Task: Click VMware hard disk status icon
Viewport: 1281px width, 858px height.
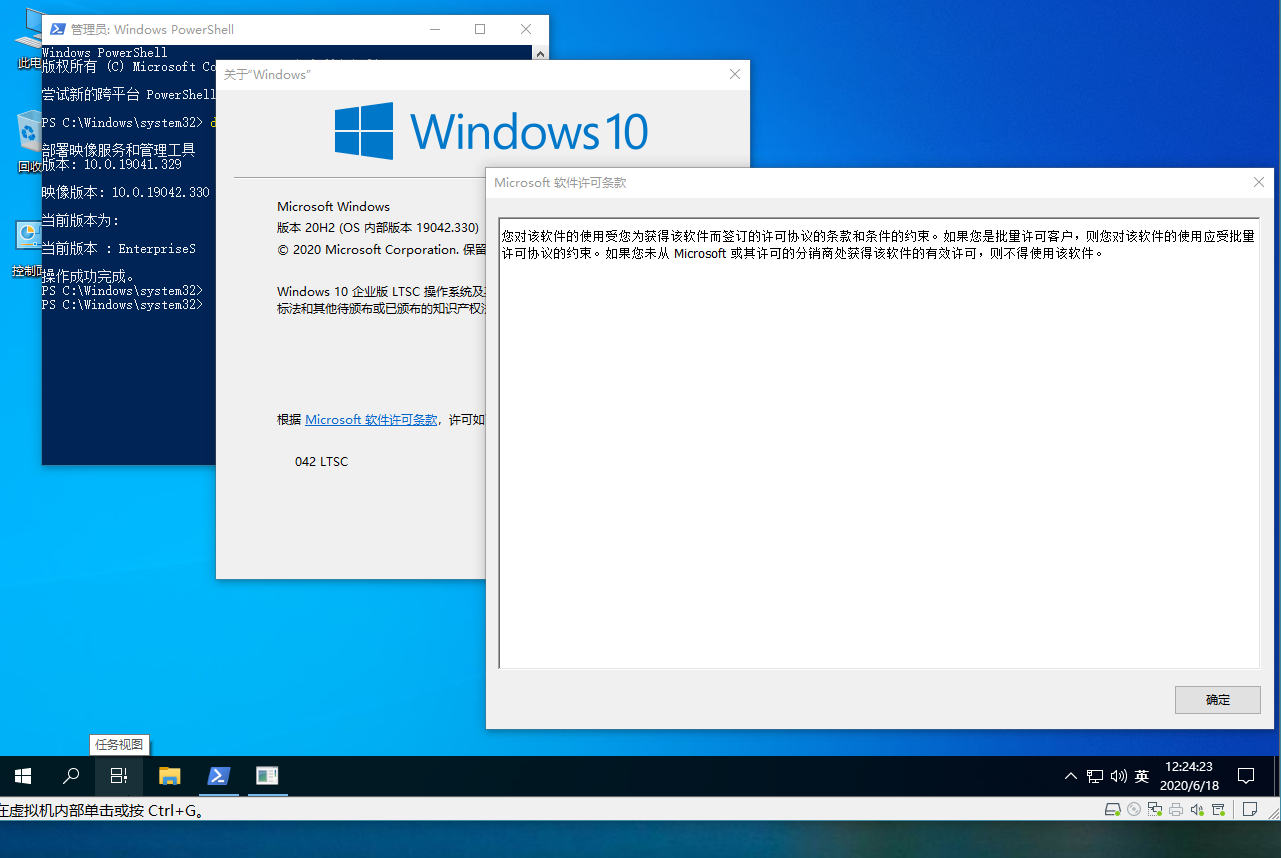Action: tap(1112, 809)
